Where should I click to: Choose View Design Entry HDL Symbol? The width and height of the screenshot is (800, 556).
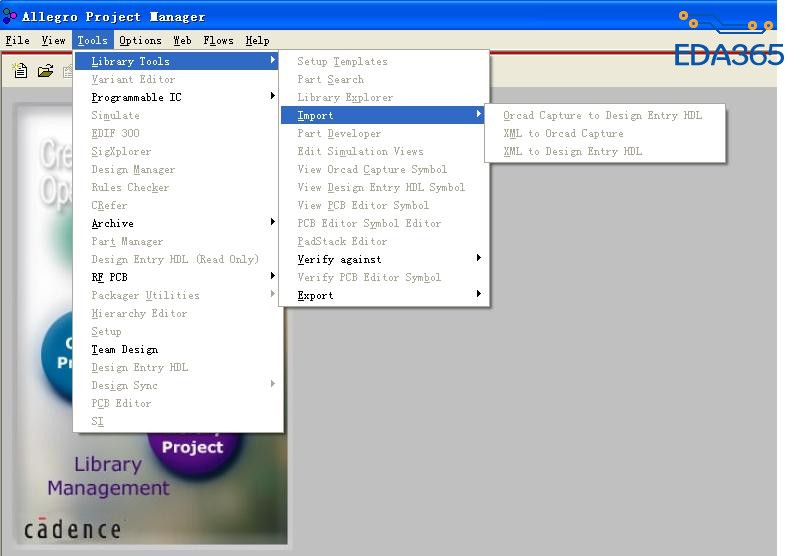384,187
